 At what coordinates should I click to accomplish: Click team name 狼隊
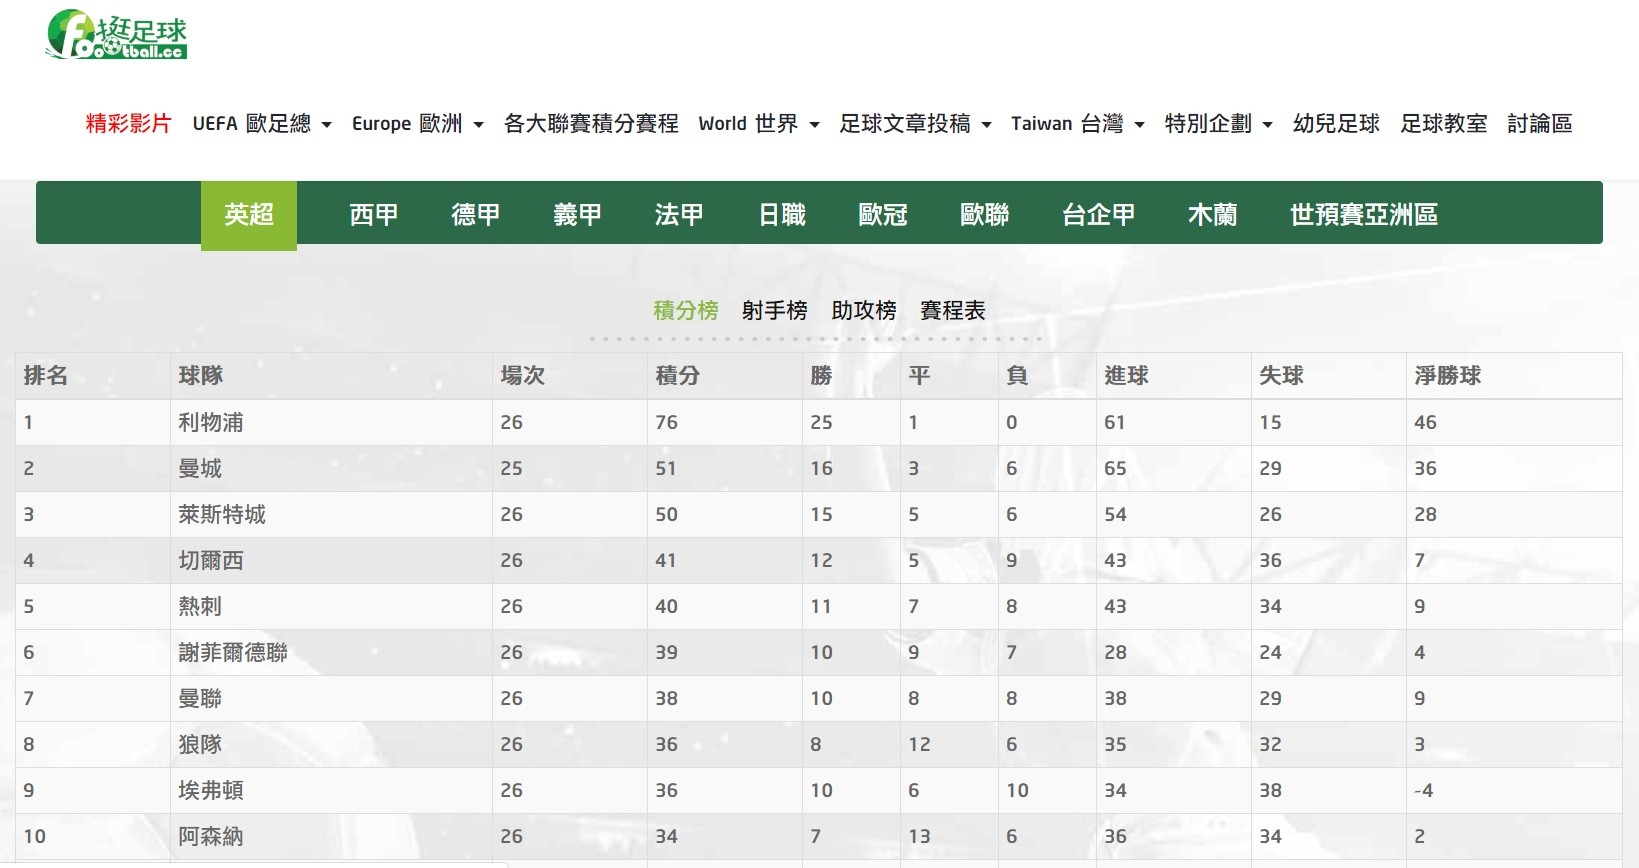pos(200,745)
